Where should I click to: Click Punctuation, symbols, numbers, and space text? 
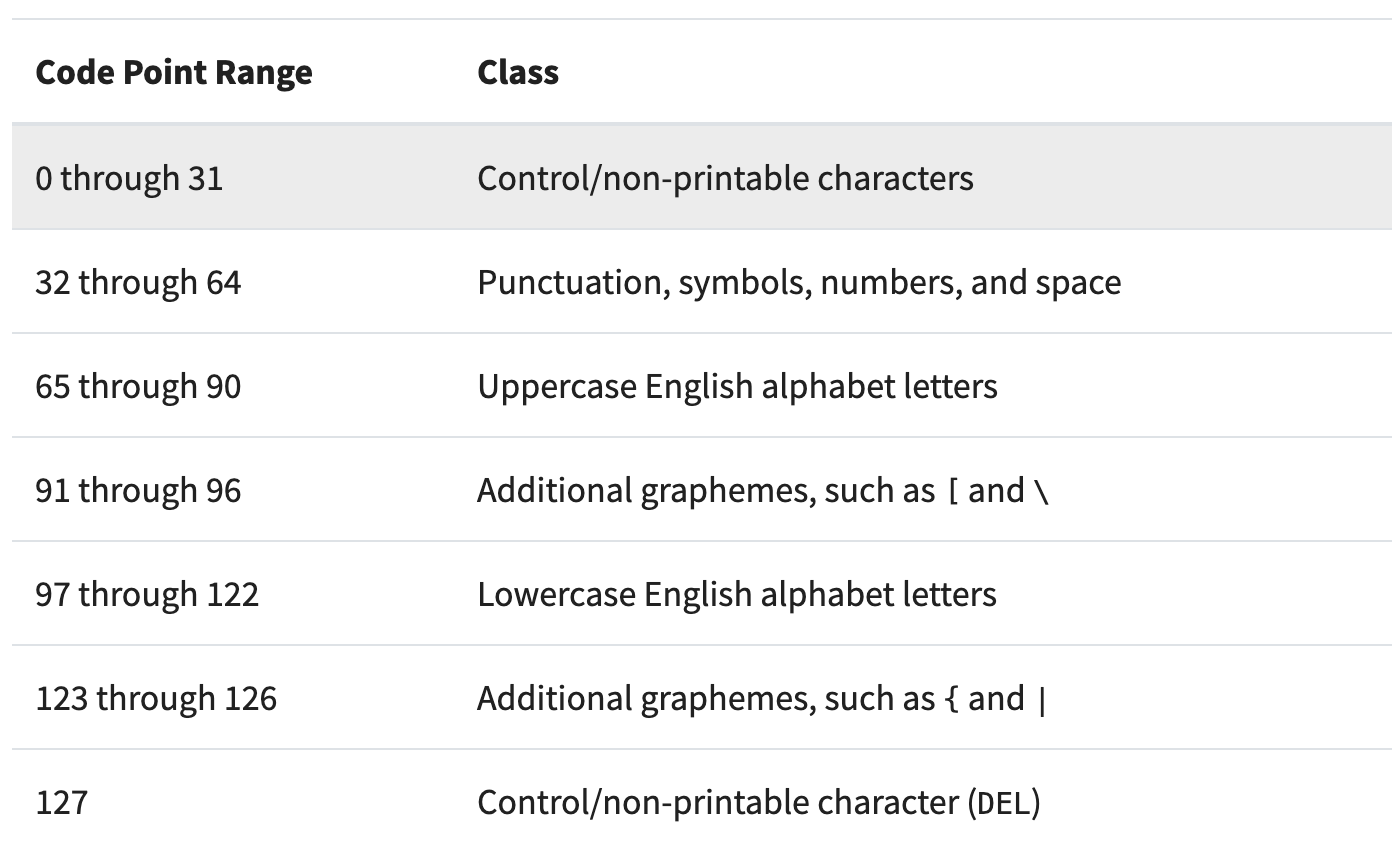pos(799,282)
